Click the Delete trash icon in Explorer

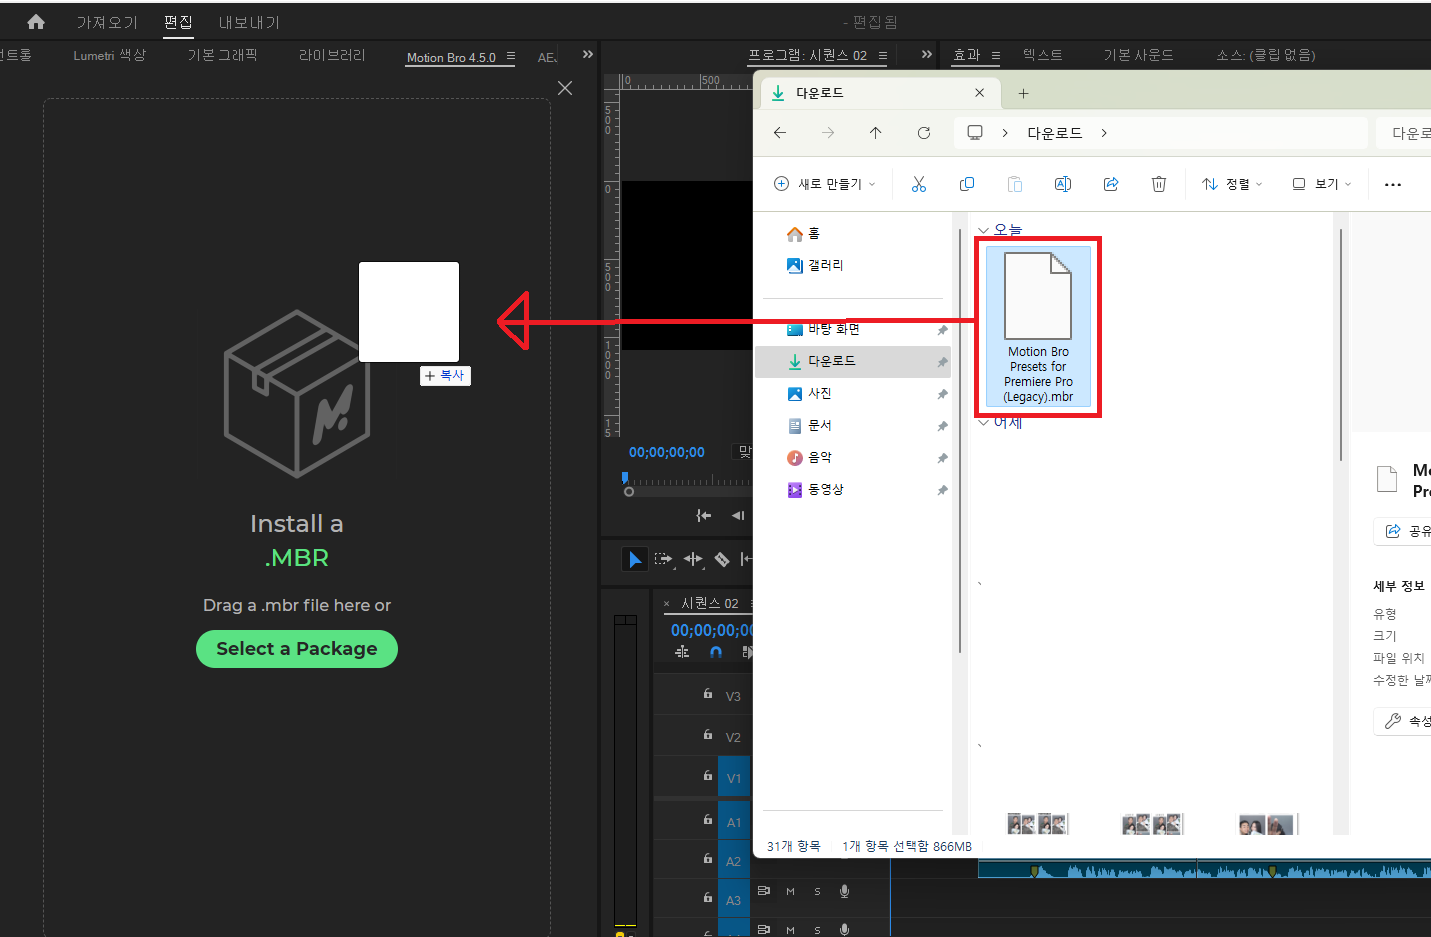(1159, 184)
